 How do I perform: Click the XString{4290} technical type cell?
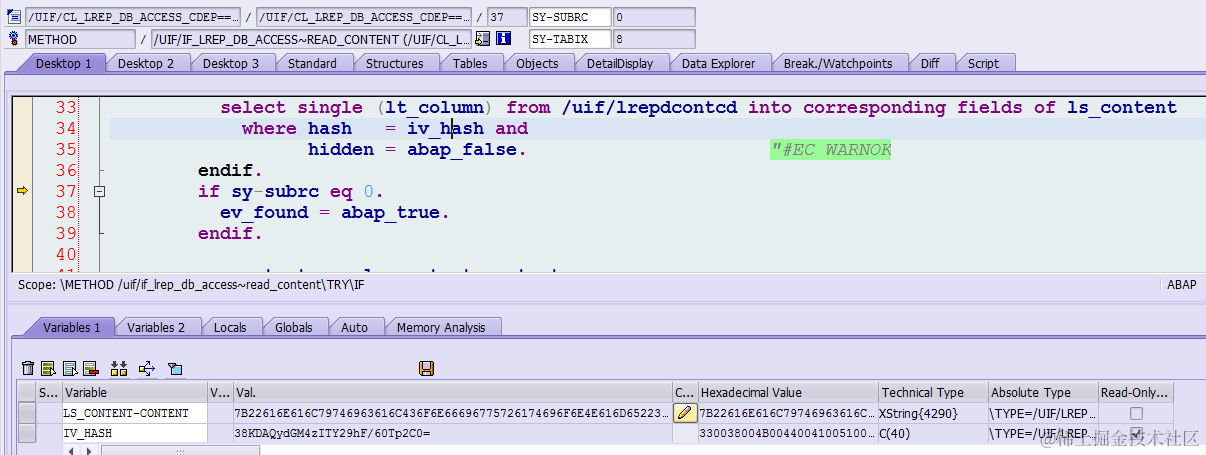pyautogui.click(x=932, y=412)
